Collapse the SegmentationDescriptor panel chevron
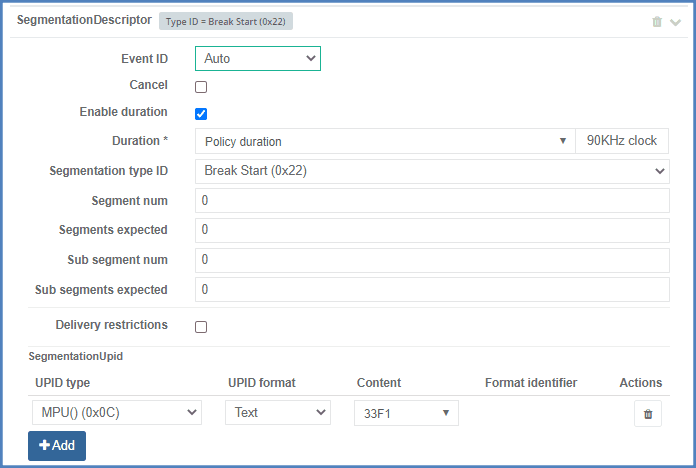Viewport: 696px width, 468px height. (675, 22)
